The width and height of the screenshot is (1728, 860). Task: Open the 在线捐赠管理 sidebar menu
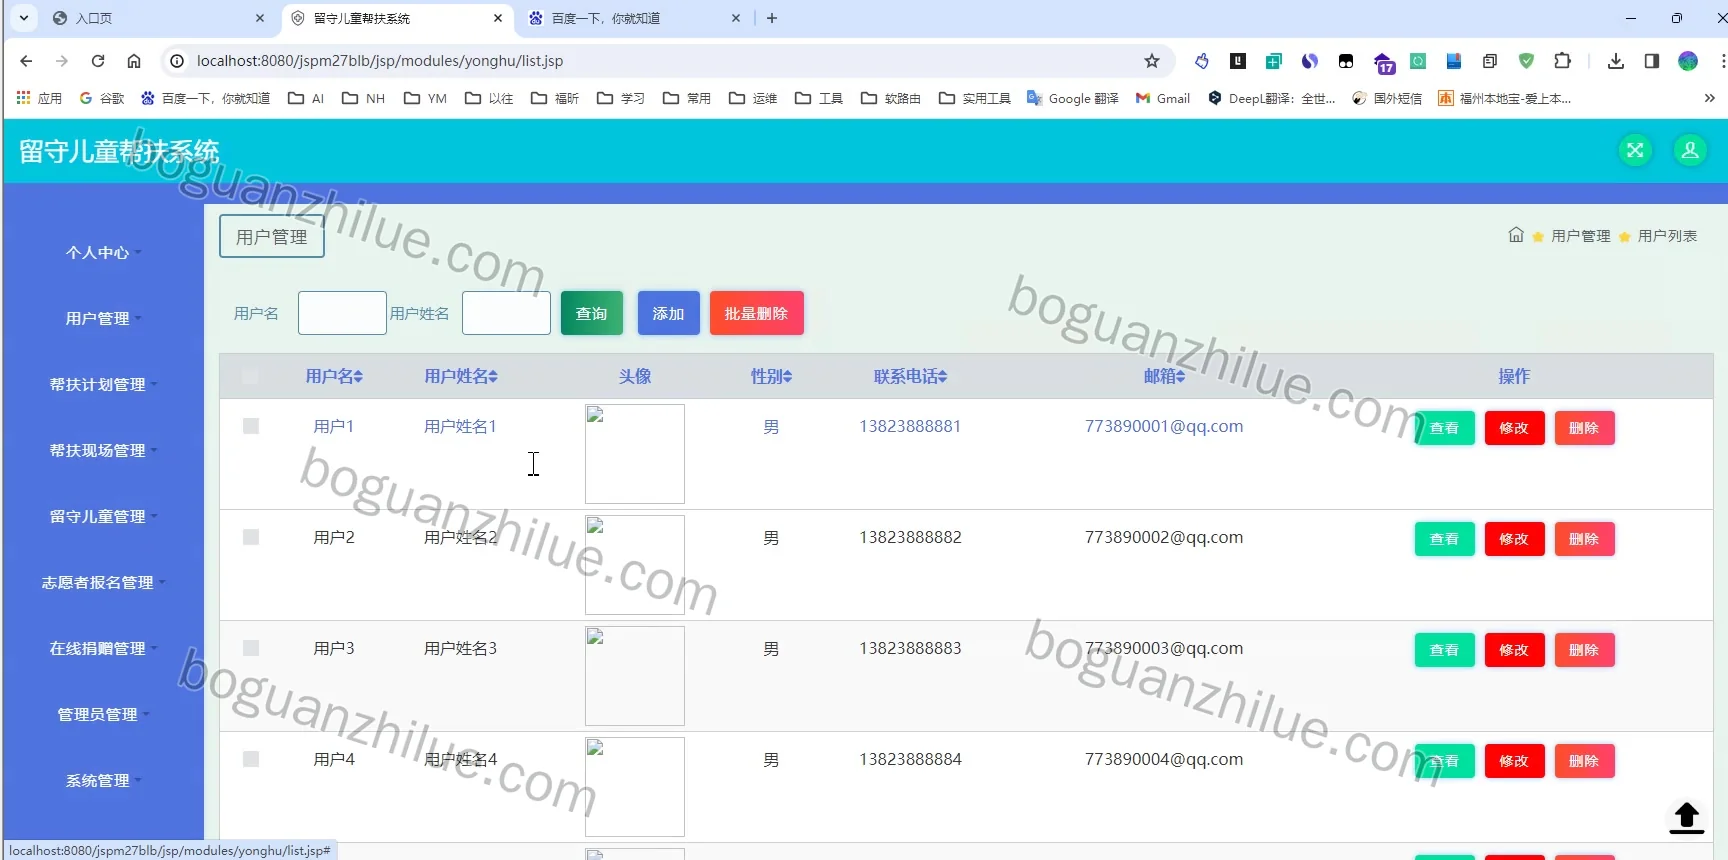(103, 648)
